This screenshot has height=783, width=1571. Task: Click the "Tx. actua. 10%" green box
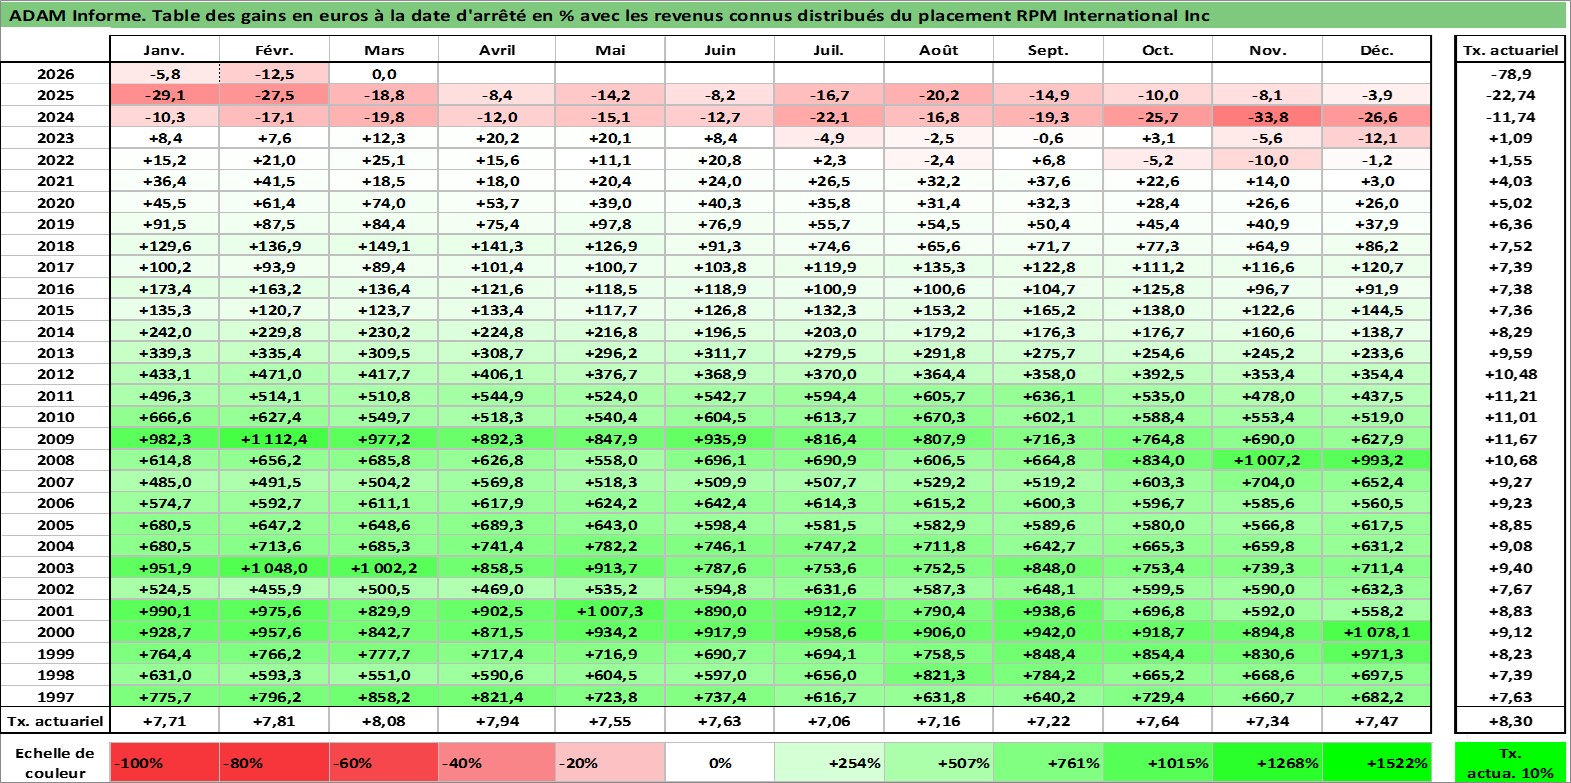click(1510, 762)
